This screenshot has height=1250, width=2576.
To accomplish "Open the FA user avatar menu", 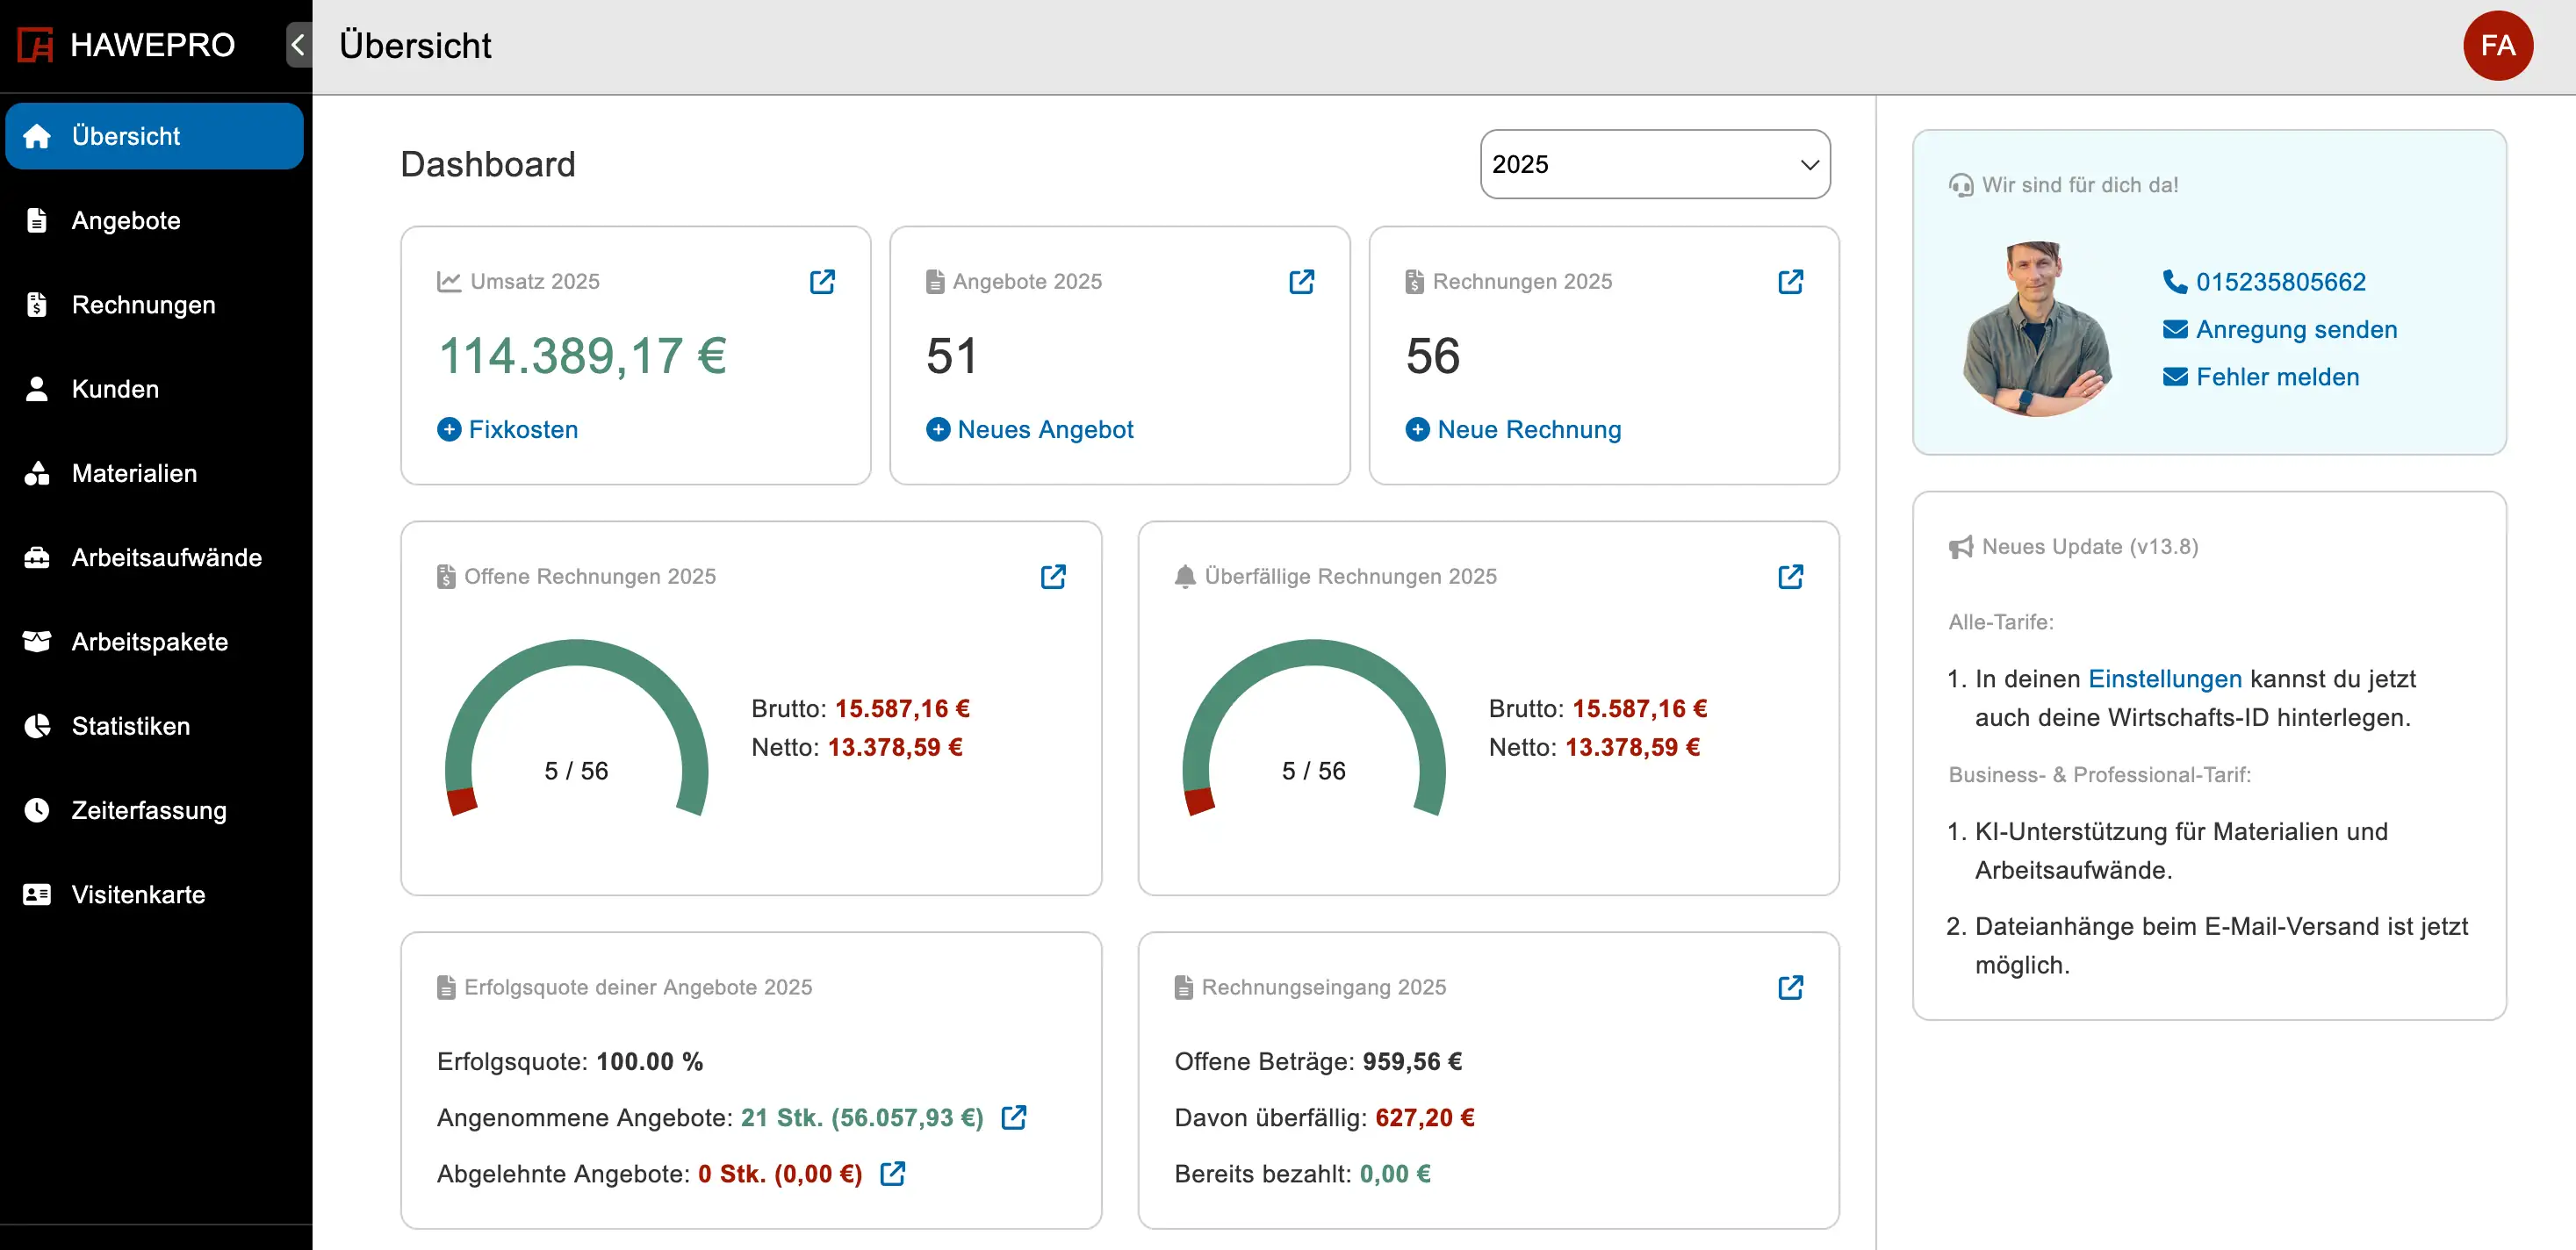I will pyautogui.click(x=2497, y=45).
